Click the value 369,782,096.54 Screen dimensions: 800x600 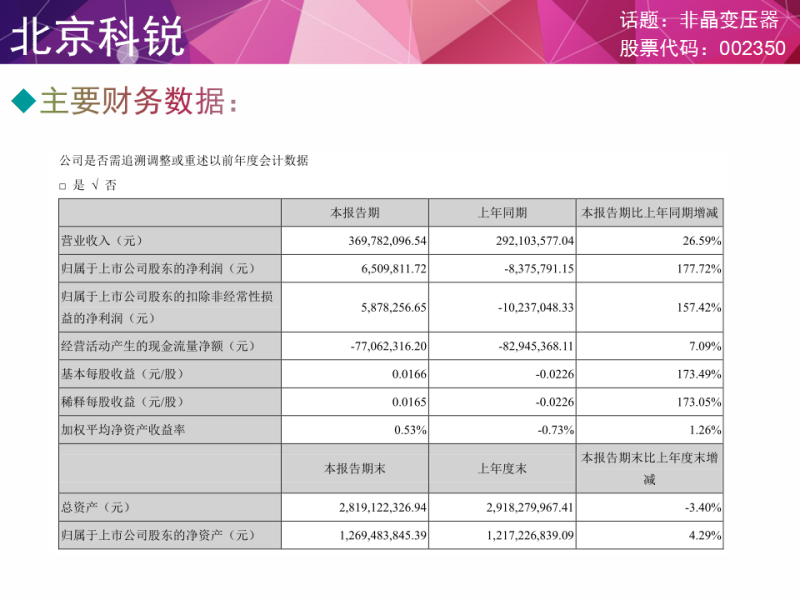click(x=387, y=241)
